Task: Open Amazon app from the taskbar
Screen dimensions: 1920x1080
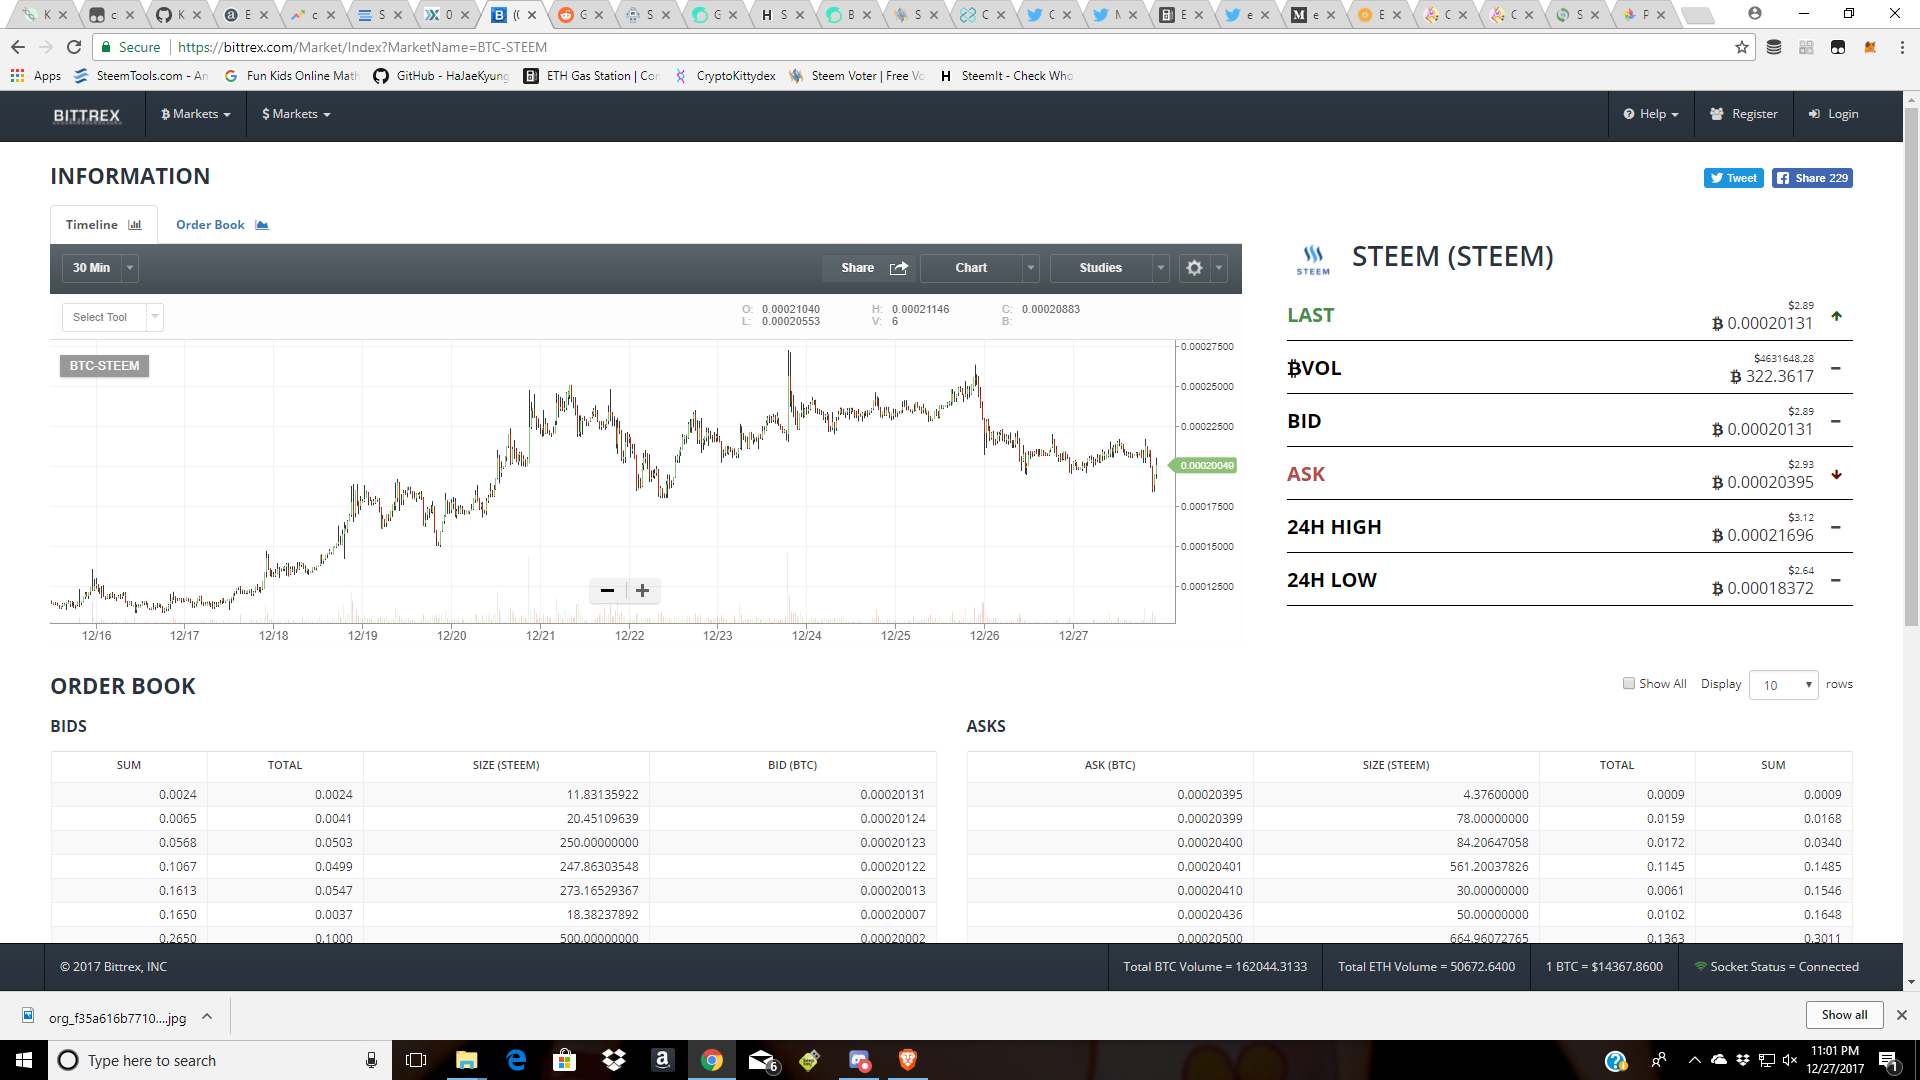Action: click(663, 1060)
